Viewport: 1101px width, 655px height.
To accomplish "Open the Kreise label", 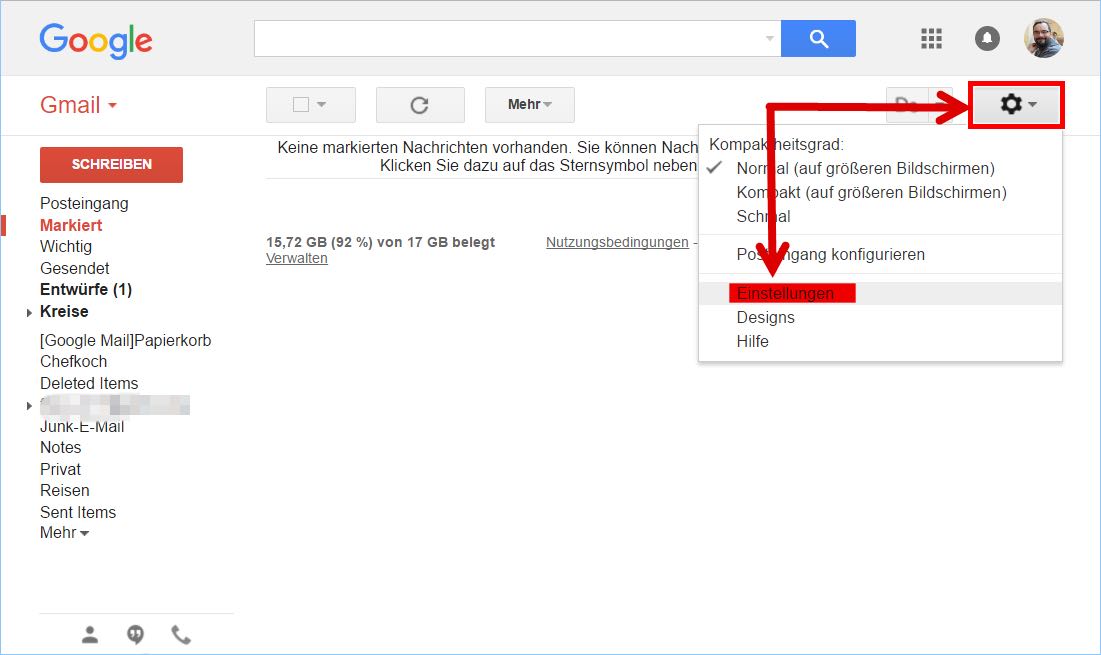I will click(x=64, y=312).
